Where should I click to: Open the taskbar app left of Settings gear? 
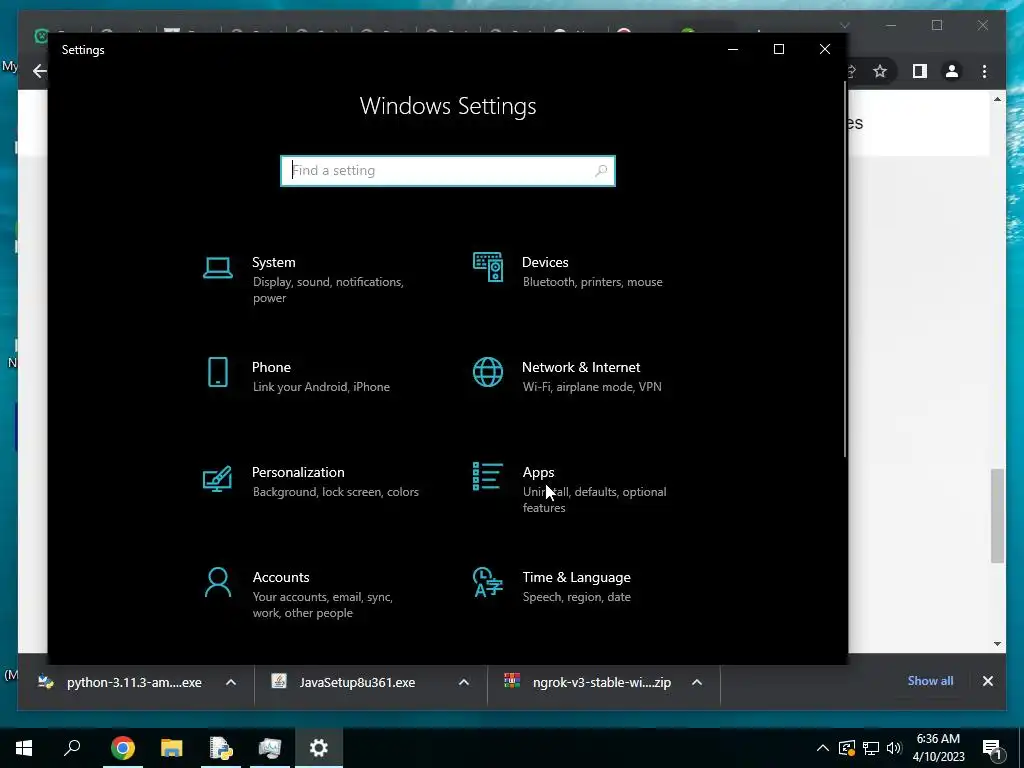270,748
